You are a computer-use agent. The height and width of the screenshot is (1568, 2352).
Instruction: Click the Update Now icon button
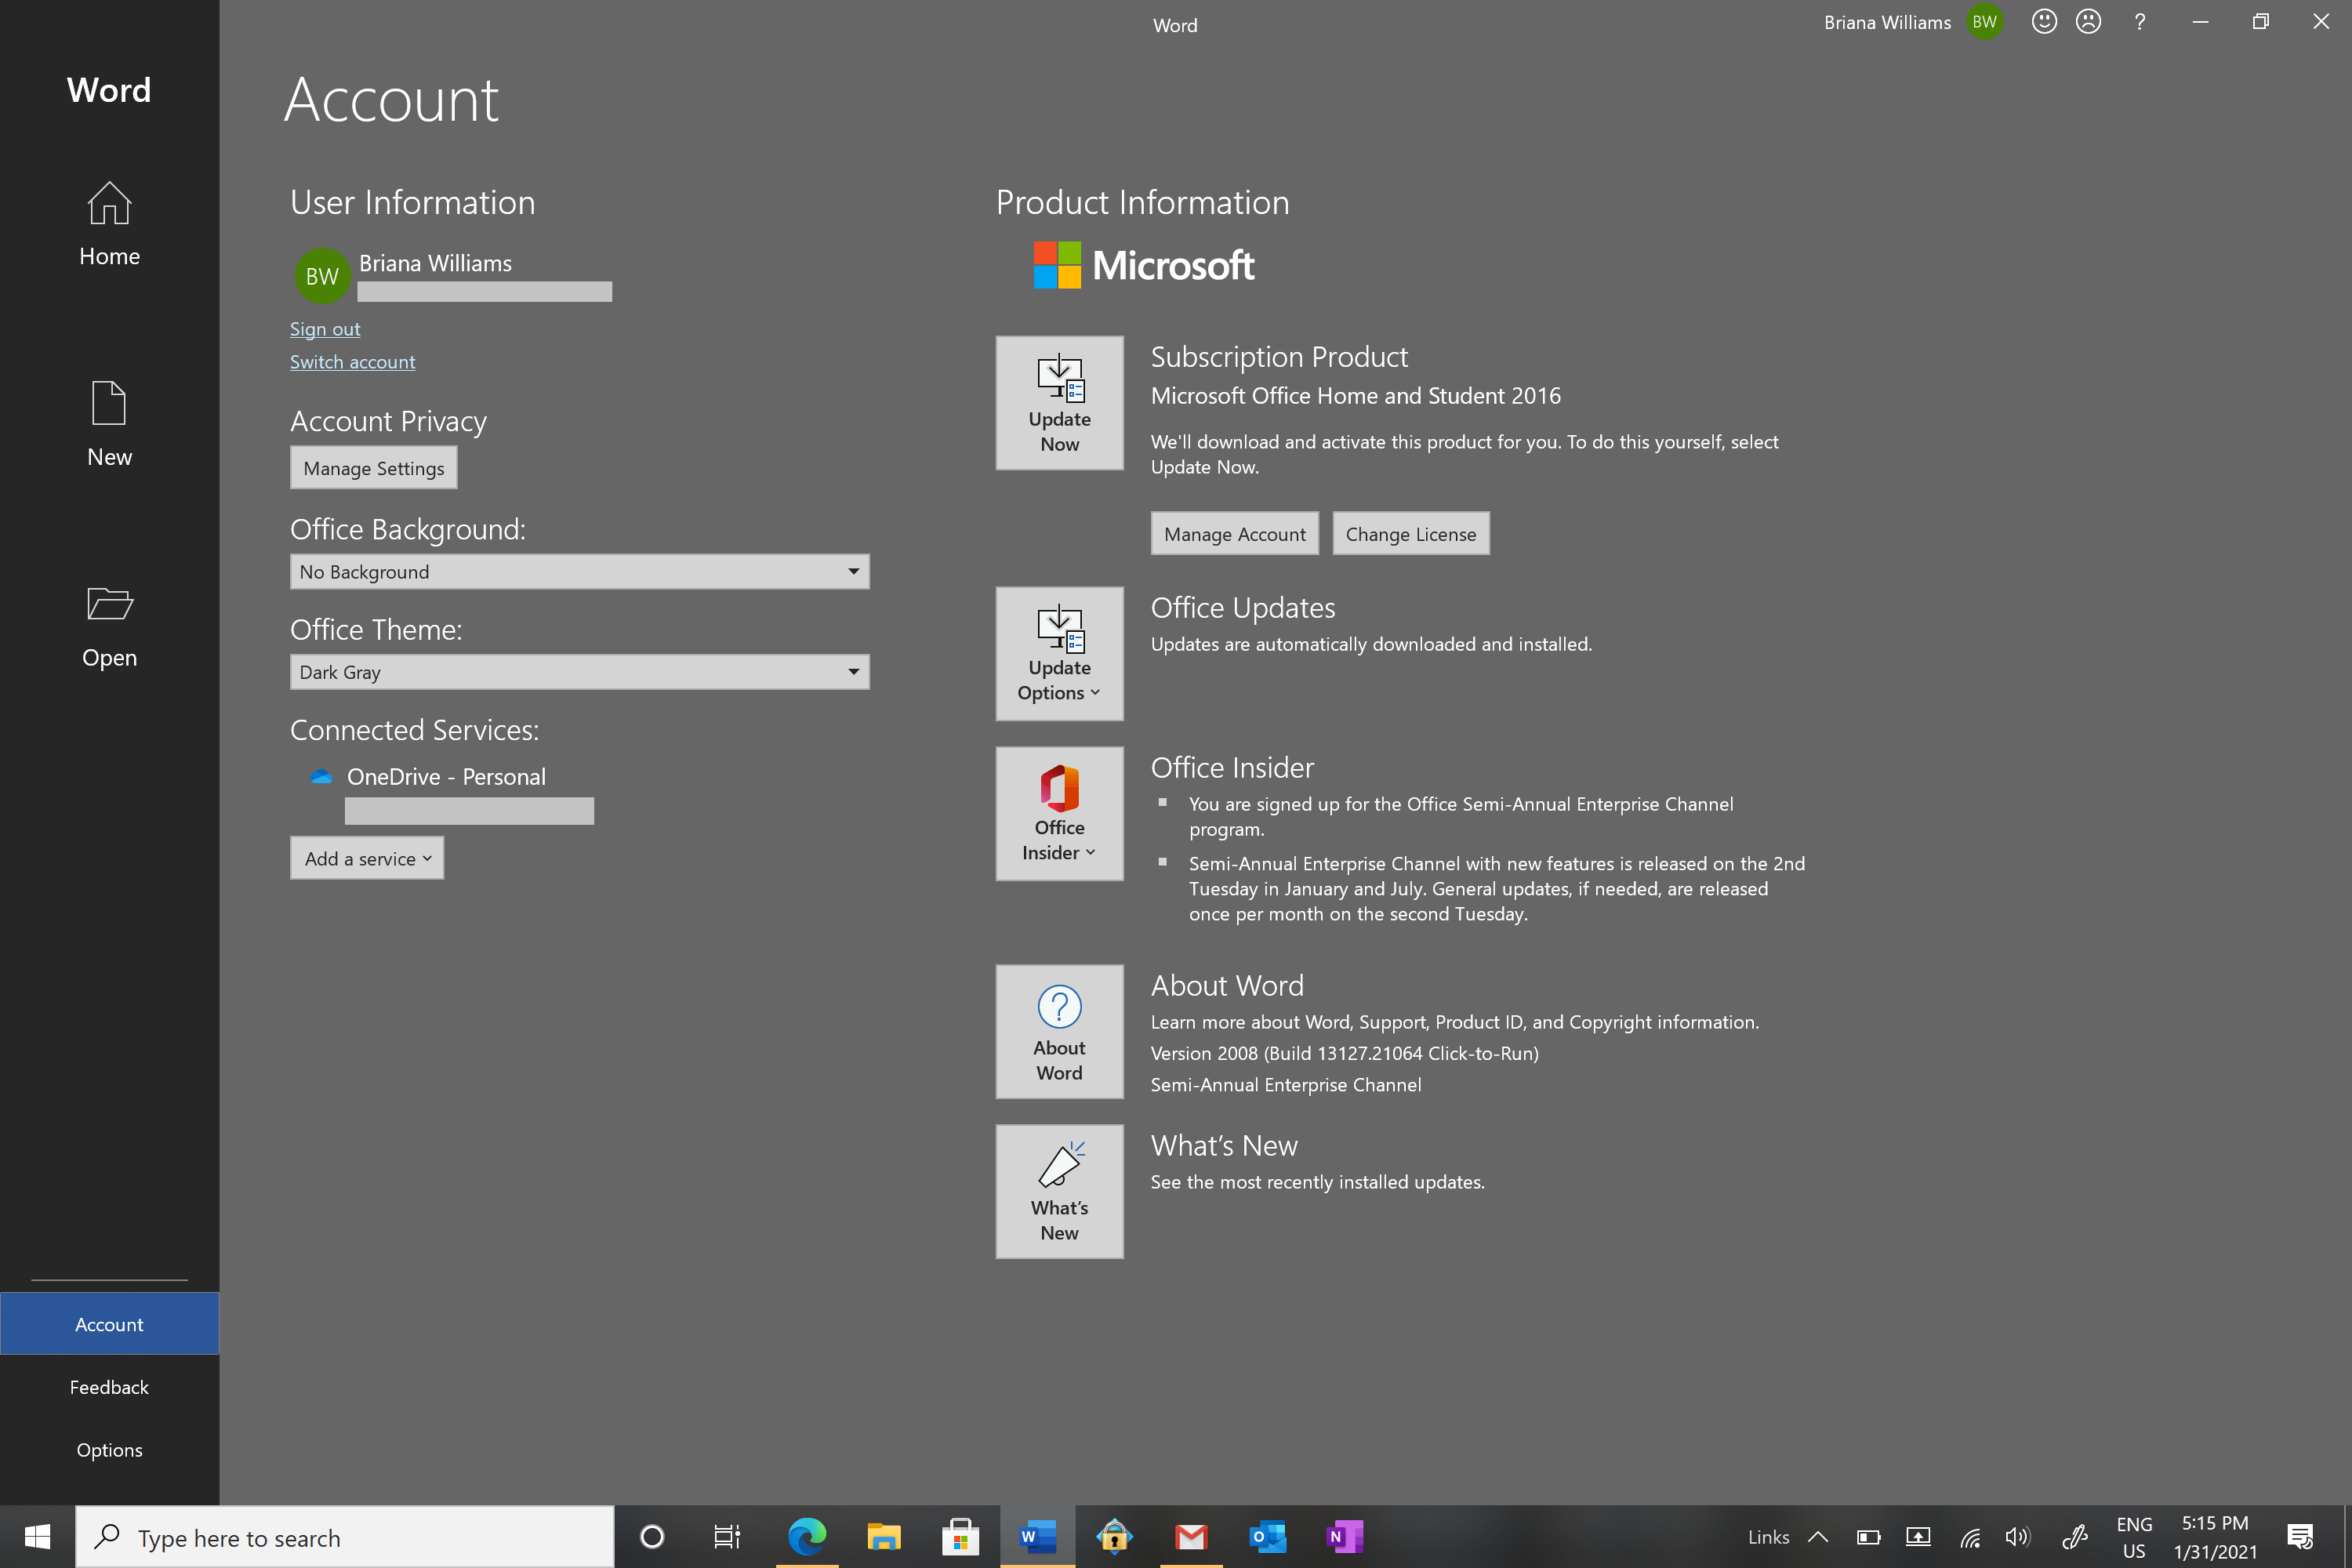point(1059,402)
